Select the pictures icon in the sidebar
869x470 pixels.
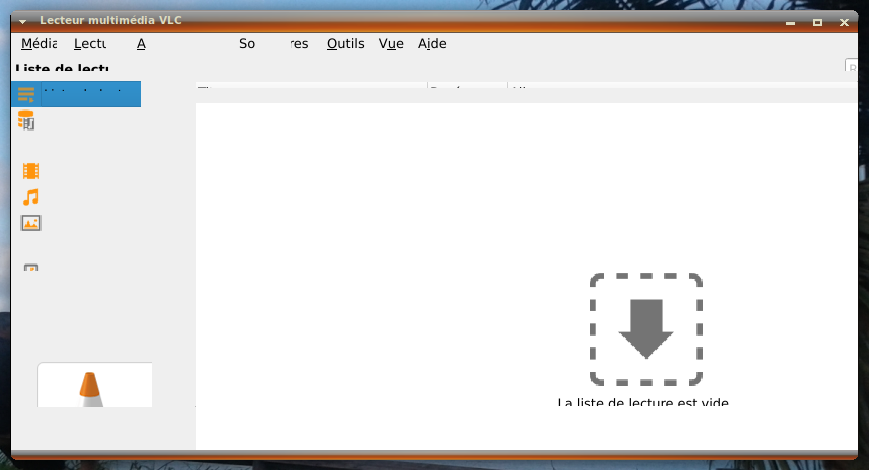pos(31,223)
